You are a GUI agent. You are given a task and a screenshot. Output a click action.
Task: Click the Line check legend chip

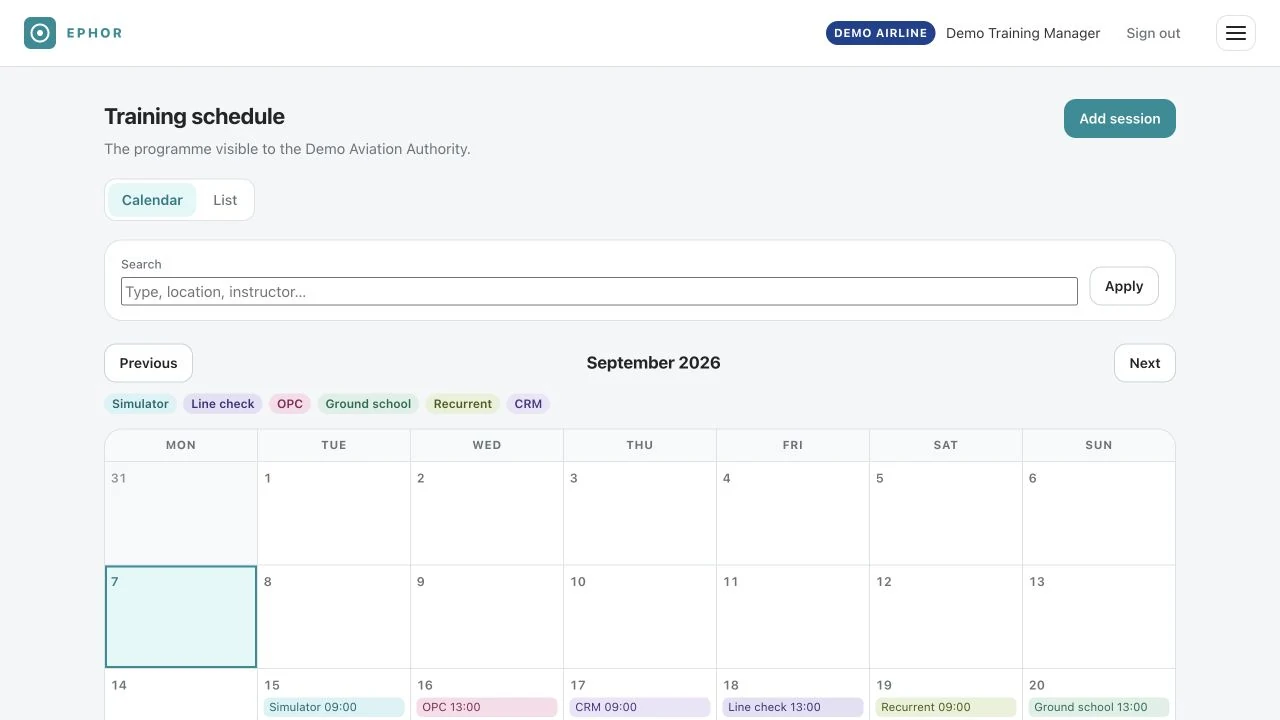coord(223,404)
